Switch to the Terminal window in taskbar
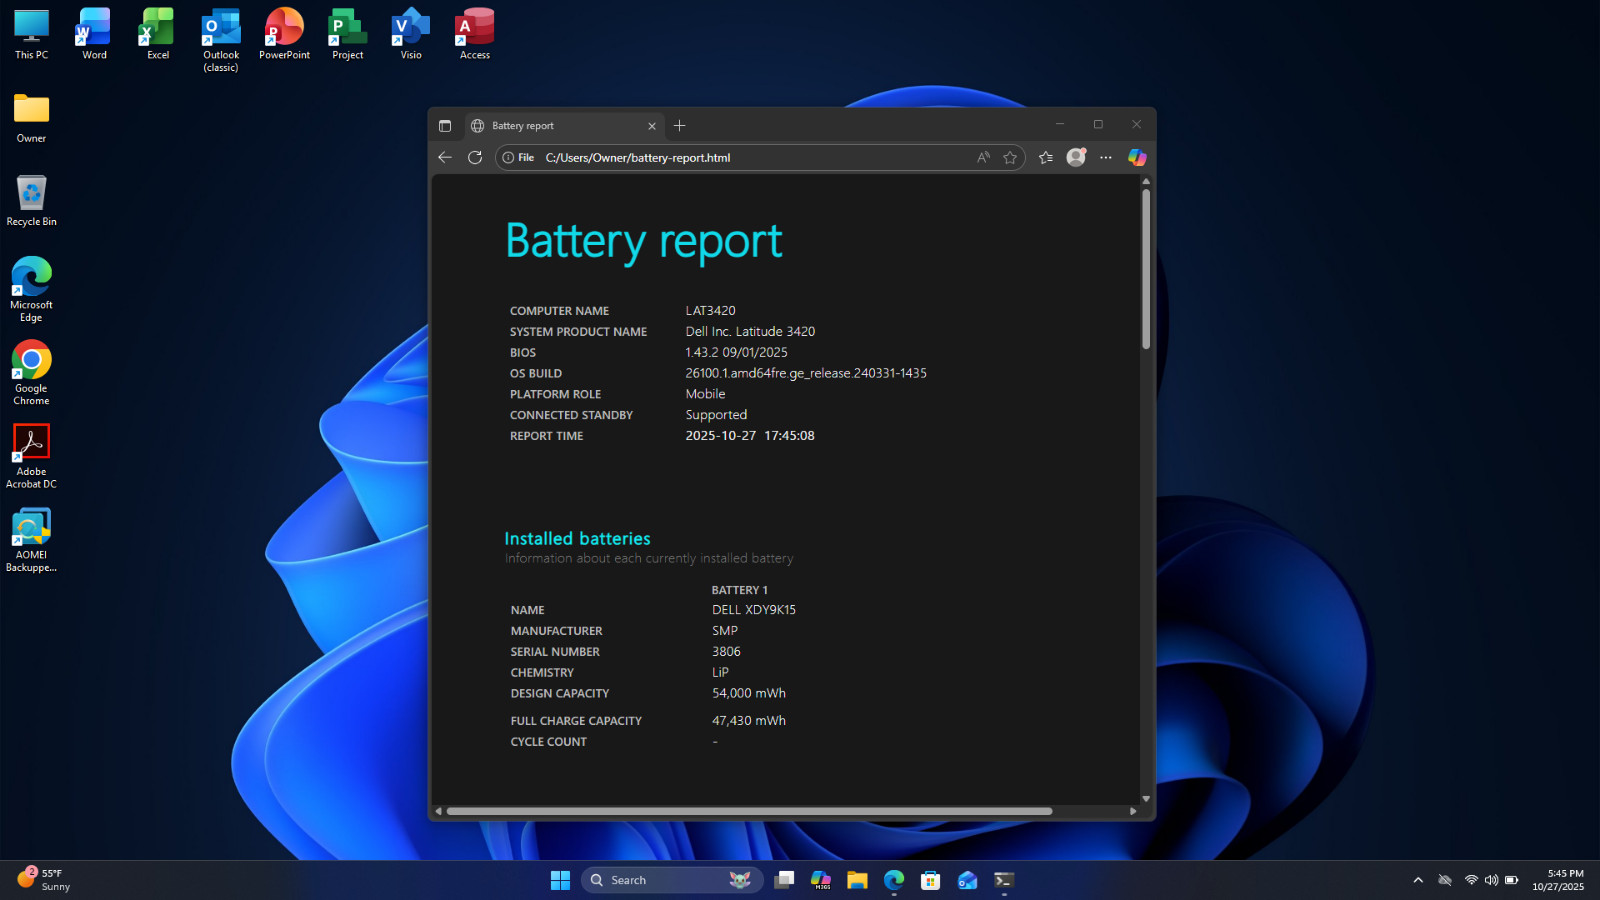This screenshot has width=1600, height=900. [1004, 880]
